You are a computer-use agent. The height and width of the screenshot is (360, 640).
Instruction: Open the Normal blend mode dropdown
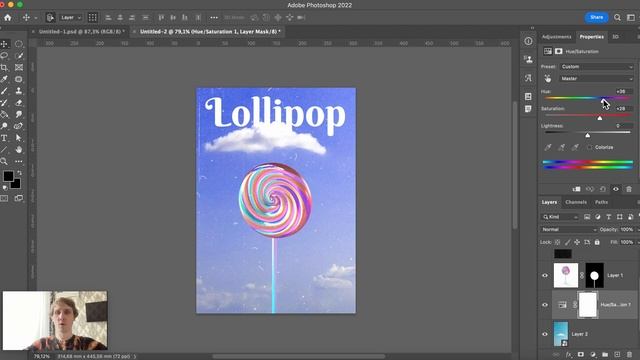569,229
